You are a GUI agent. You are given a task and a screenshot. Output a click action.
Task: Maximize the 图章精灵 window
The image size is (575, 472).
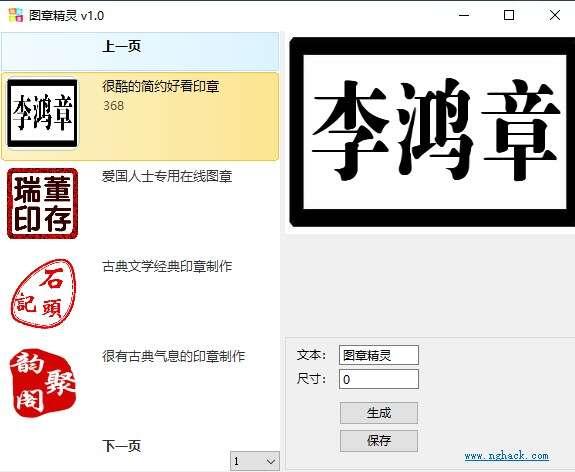click(509, 15)
